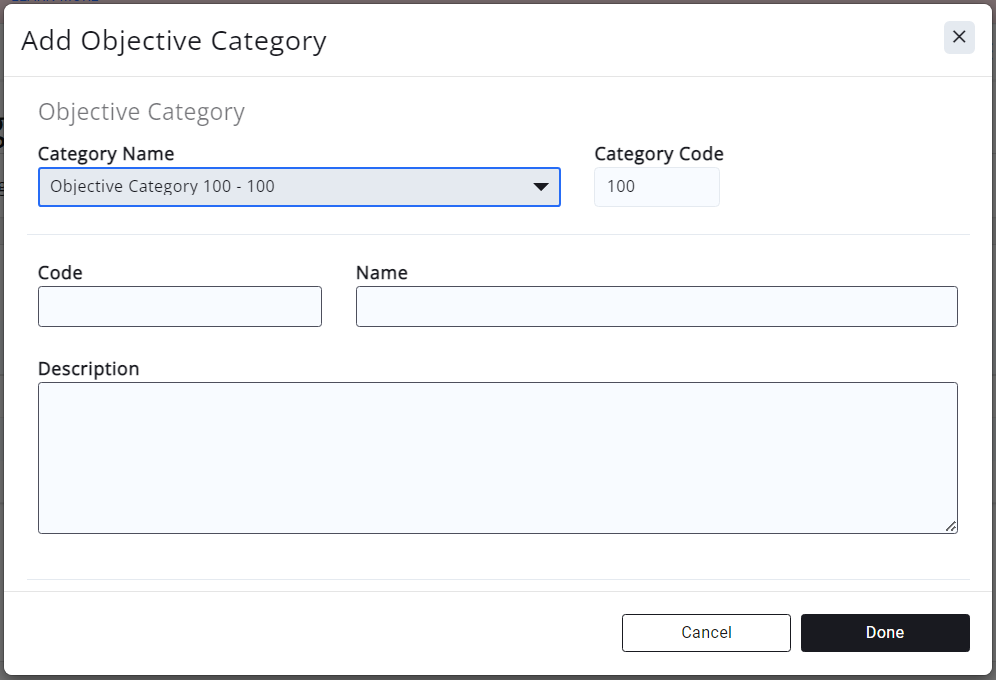Click the Objective Category section heading
Screen dimensions: 996x680
point(141,112)
